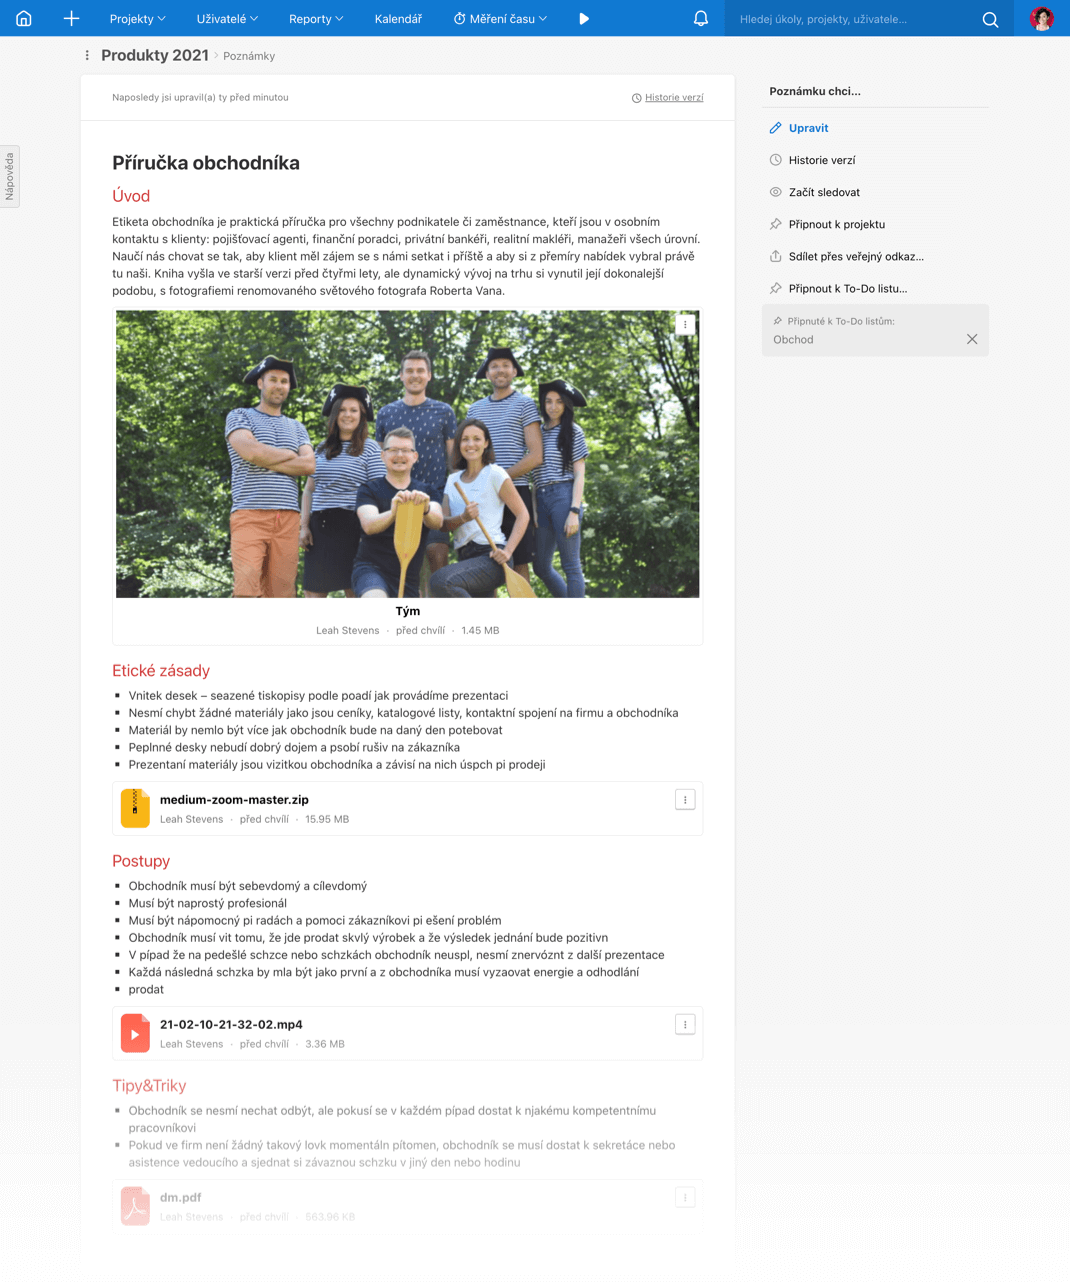The image size is (1070, 1282).
Task: Click the magnifier search icon
Action: [990, 19]
